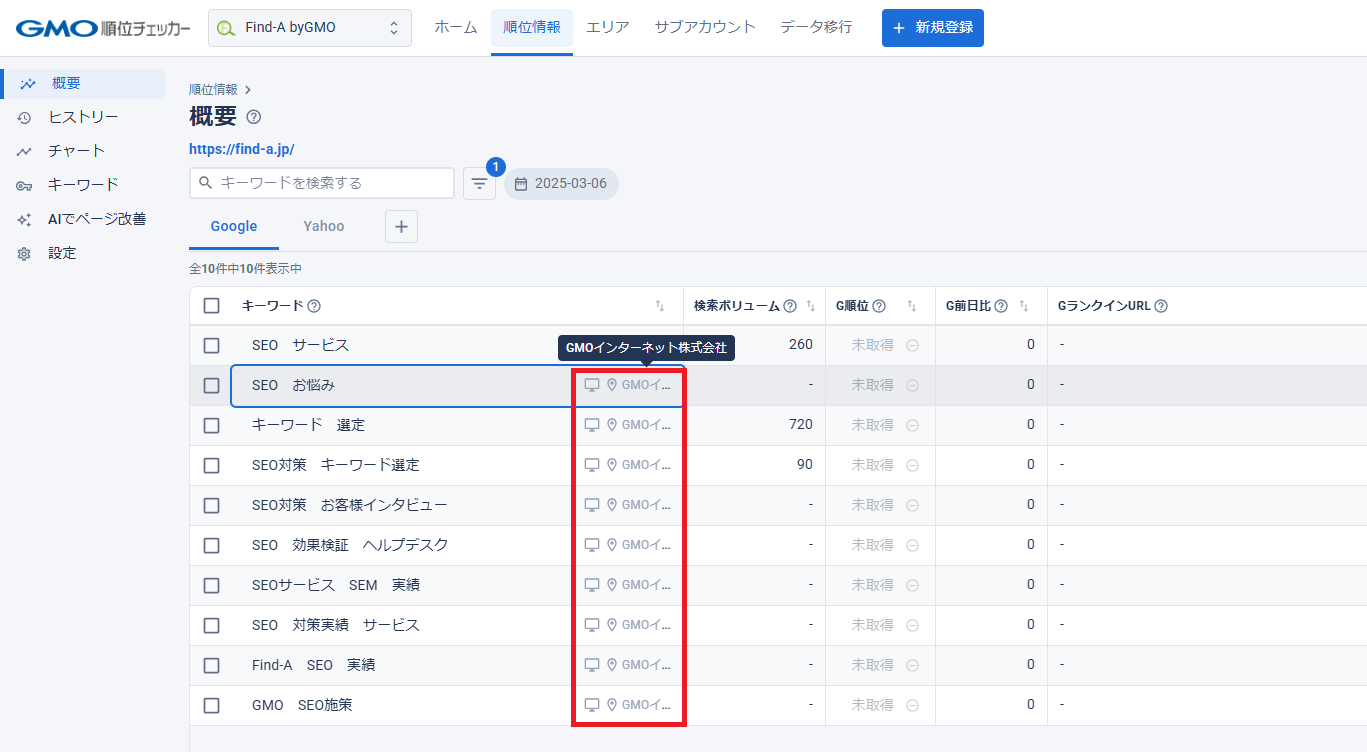1367x752 pixels.
Task: Sort by G前日比 column arrows
Action: pos(1024,306)
